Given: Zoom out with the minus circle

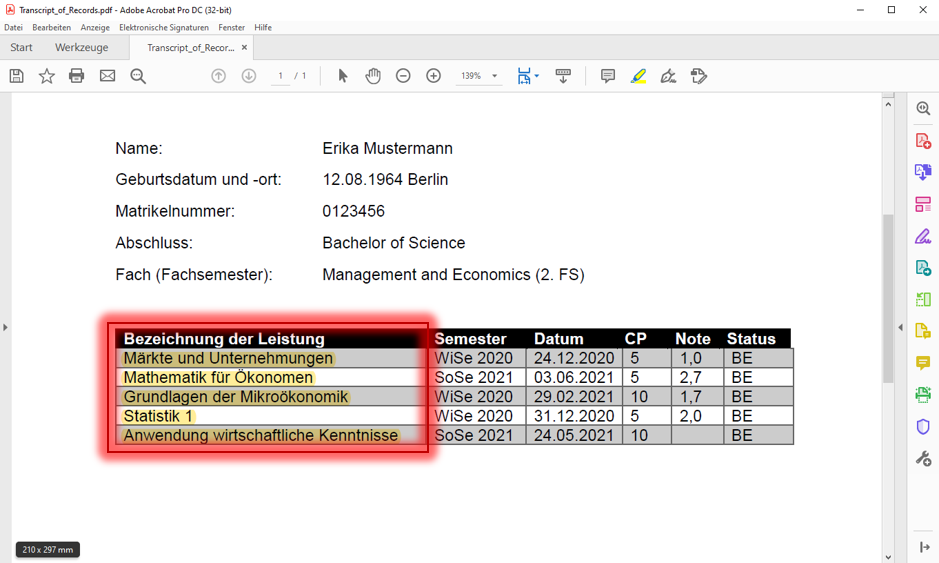Looking at the screenshot, I should (x=403, y=76).
